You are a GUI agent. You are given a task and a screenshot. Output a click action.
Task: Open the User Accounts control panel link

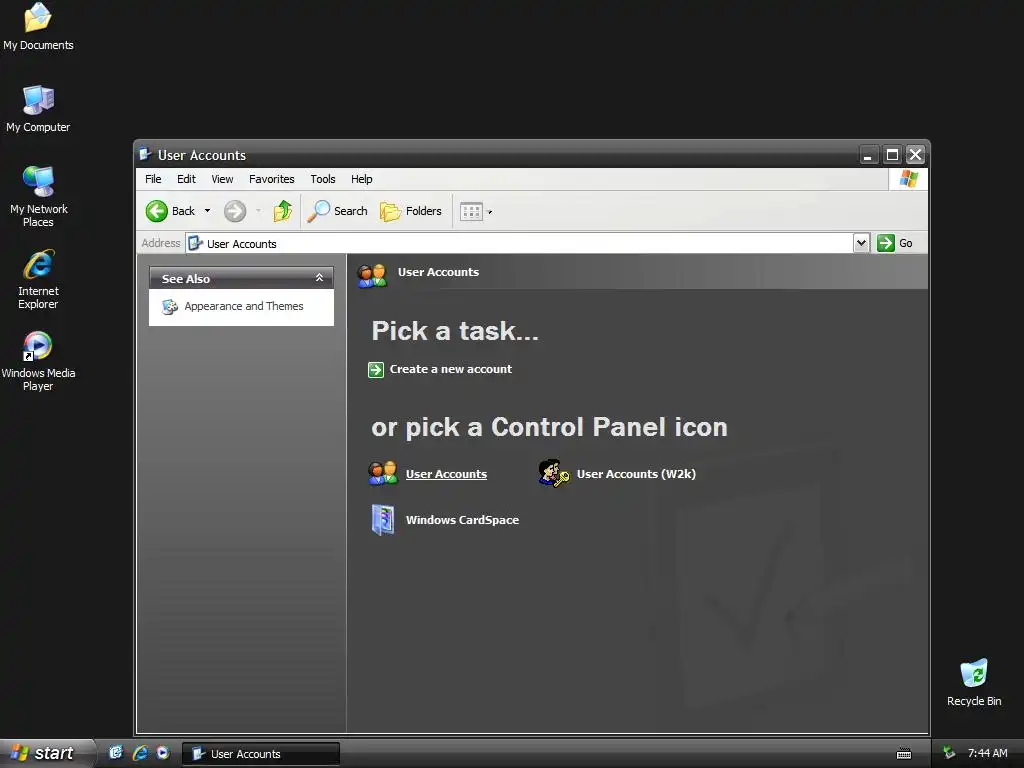pyautogui.click(x=446, y=474)
